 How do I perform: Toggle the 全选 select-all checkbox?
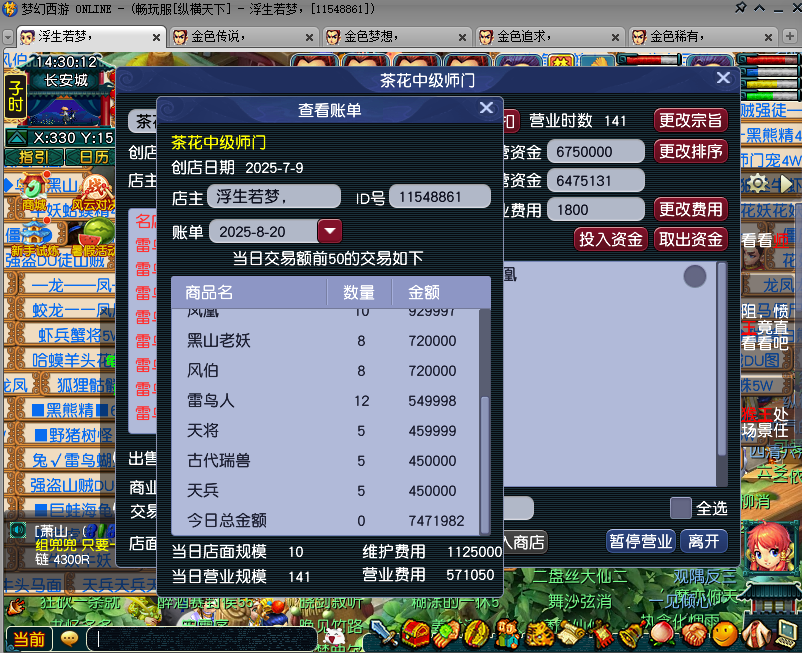point(681,508)
